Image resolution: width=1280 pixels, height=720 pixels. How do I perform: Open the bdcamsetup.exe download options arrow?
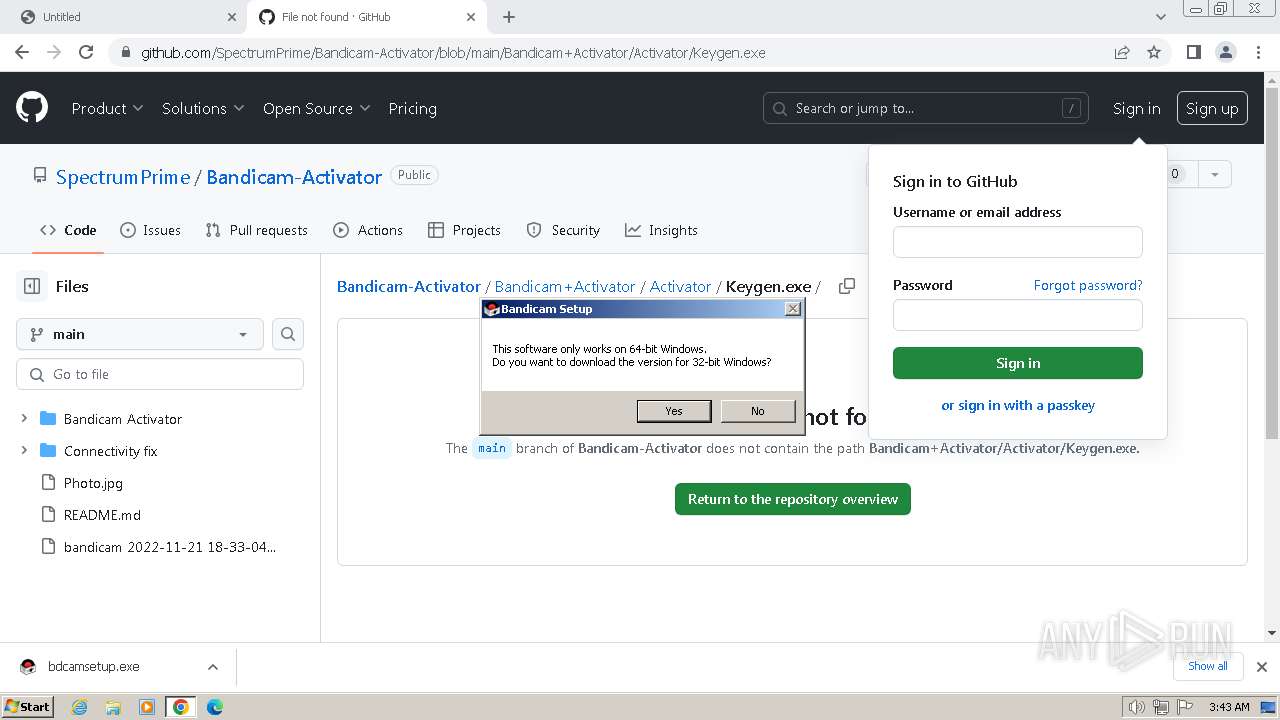click(x=212, y=666)
